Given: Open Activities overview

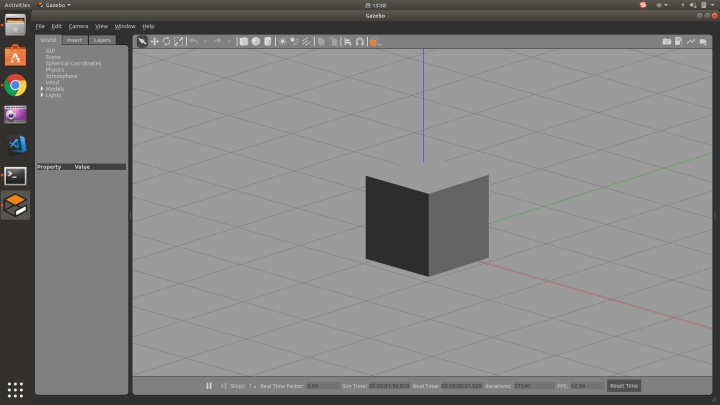Looking at the screenshot, I should pyautogui.click(x=17, y=5).
